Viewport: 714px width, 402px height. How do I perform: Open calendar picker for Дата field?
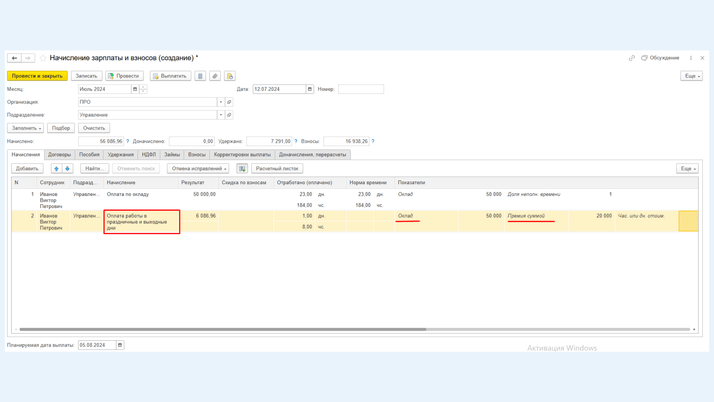(310, 89)
